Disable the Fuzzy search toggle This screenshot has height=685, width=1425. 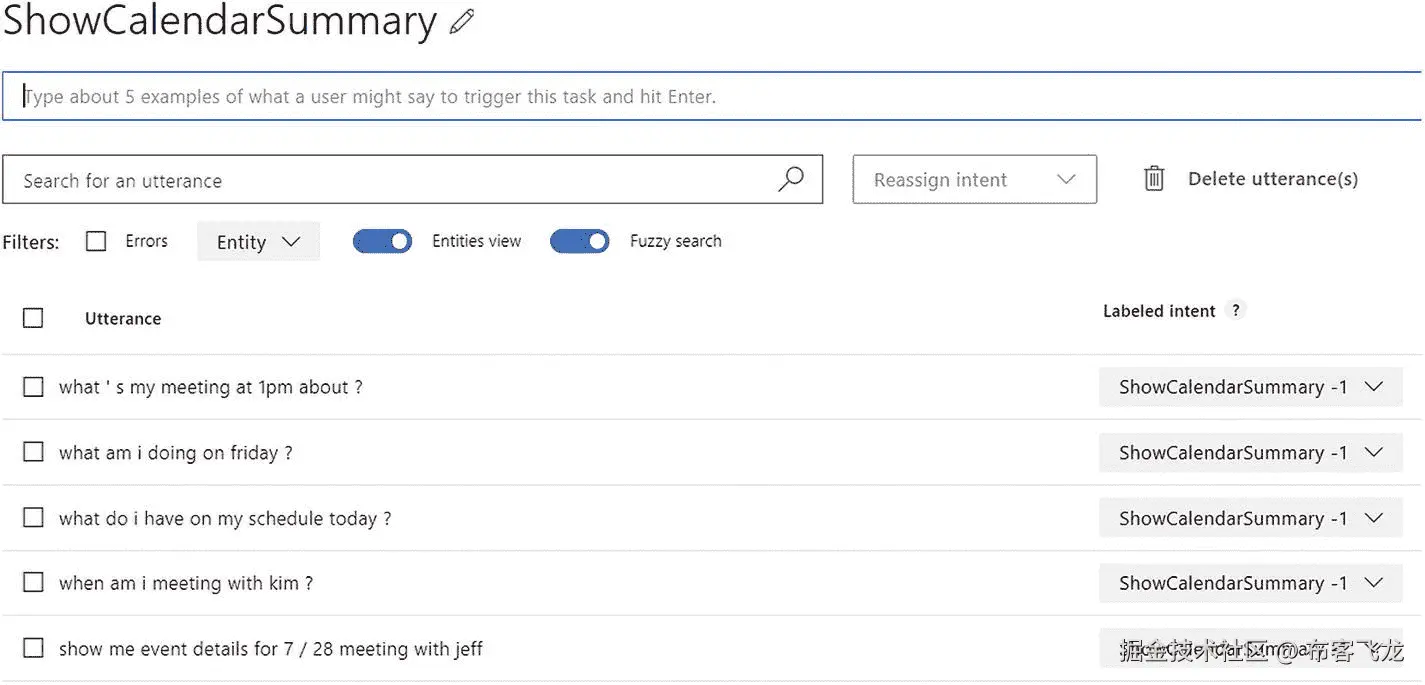coord(579,241)
